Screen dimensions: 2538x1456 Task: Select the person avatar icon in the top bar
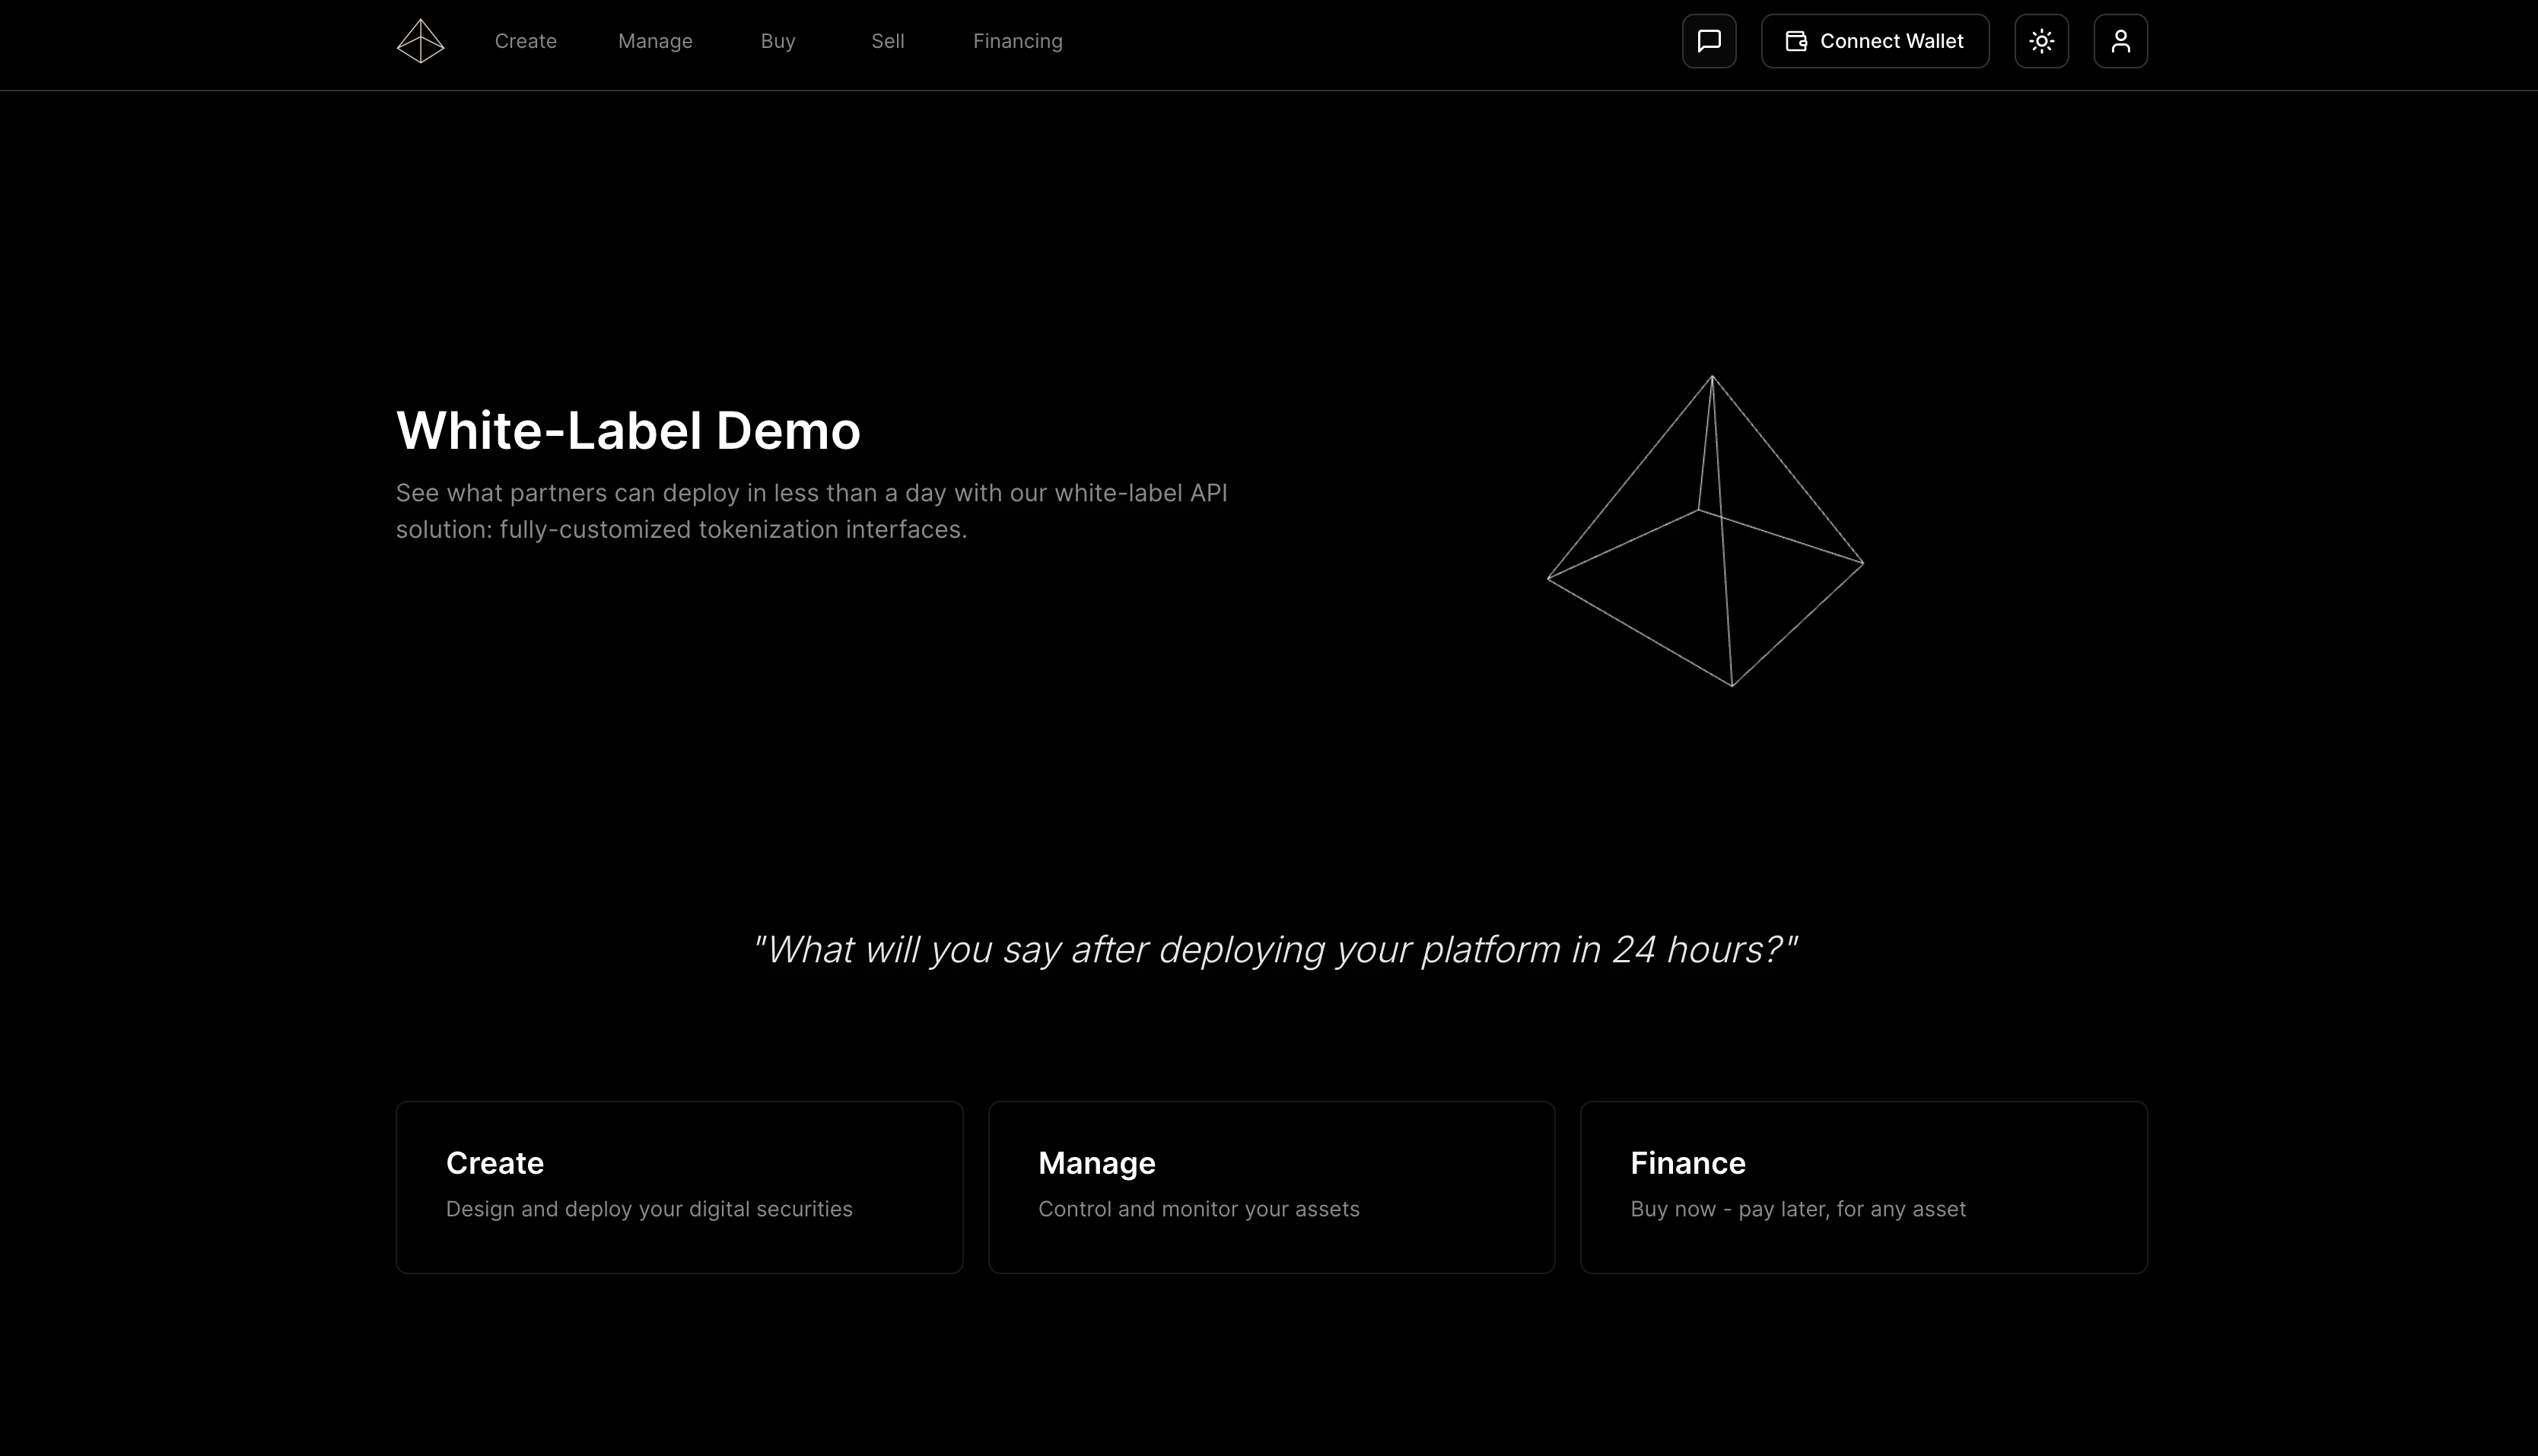click(x=2121, y=41)
